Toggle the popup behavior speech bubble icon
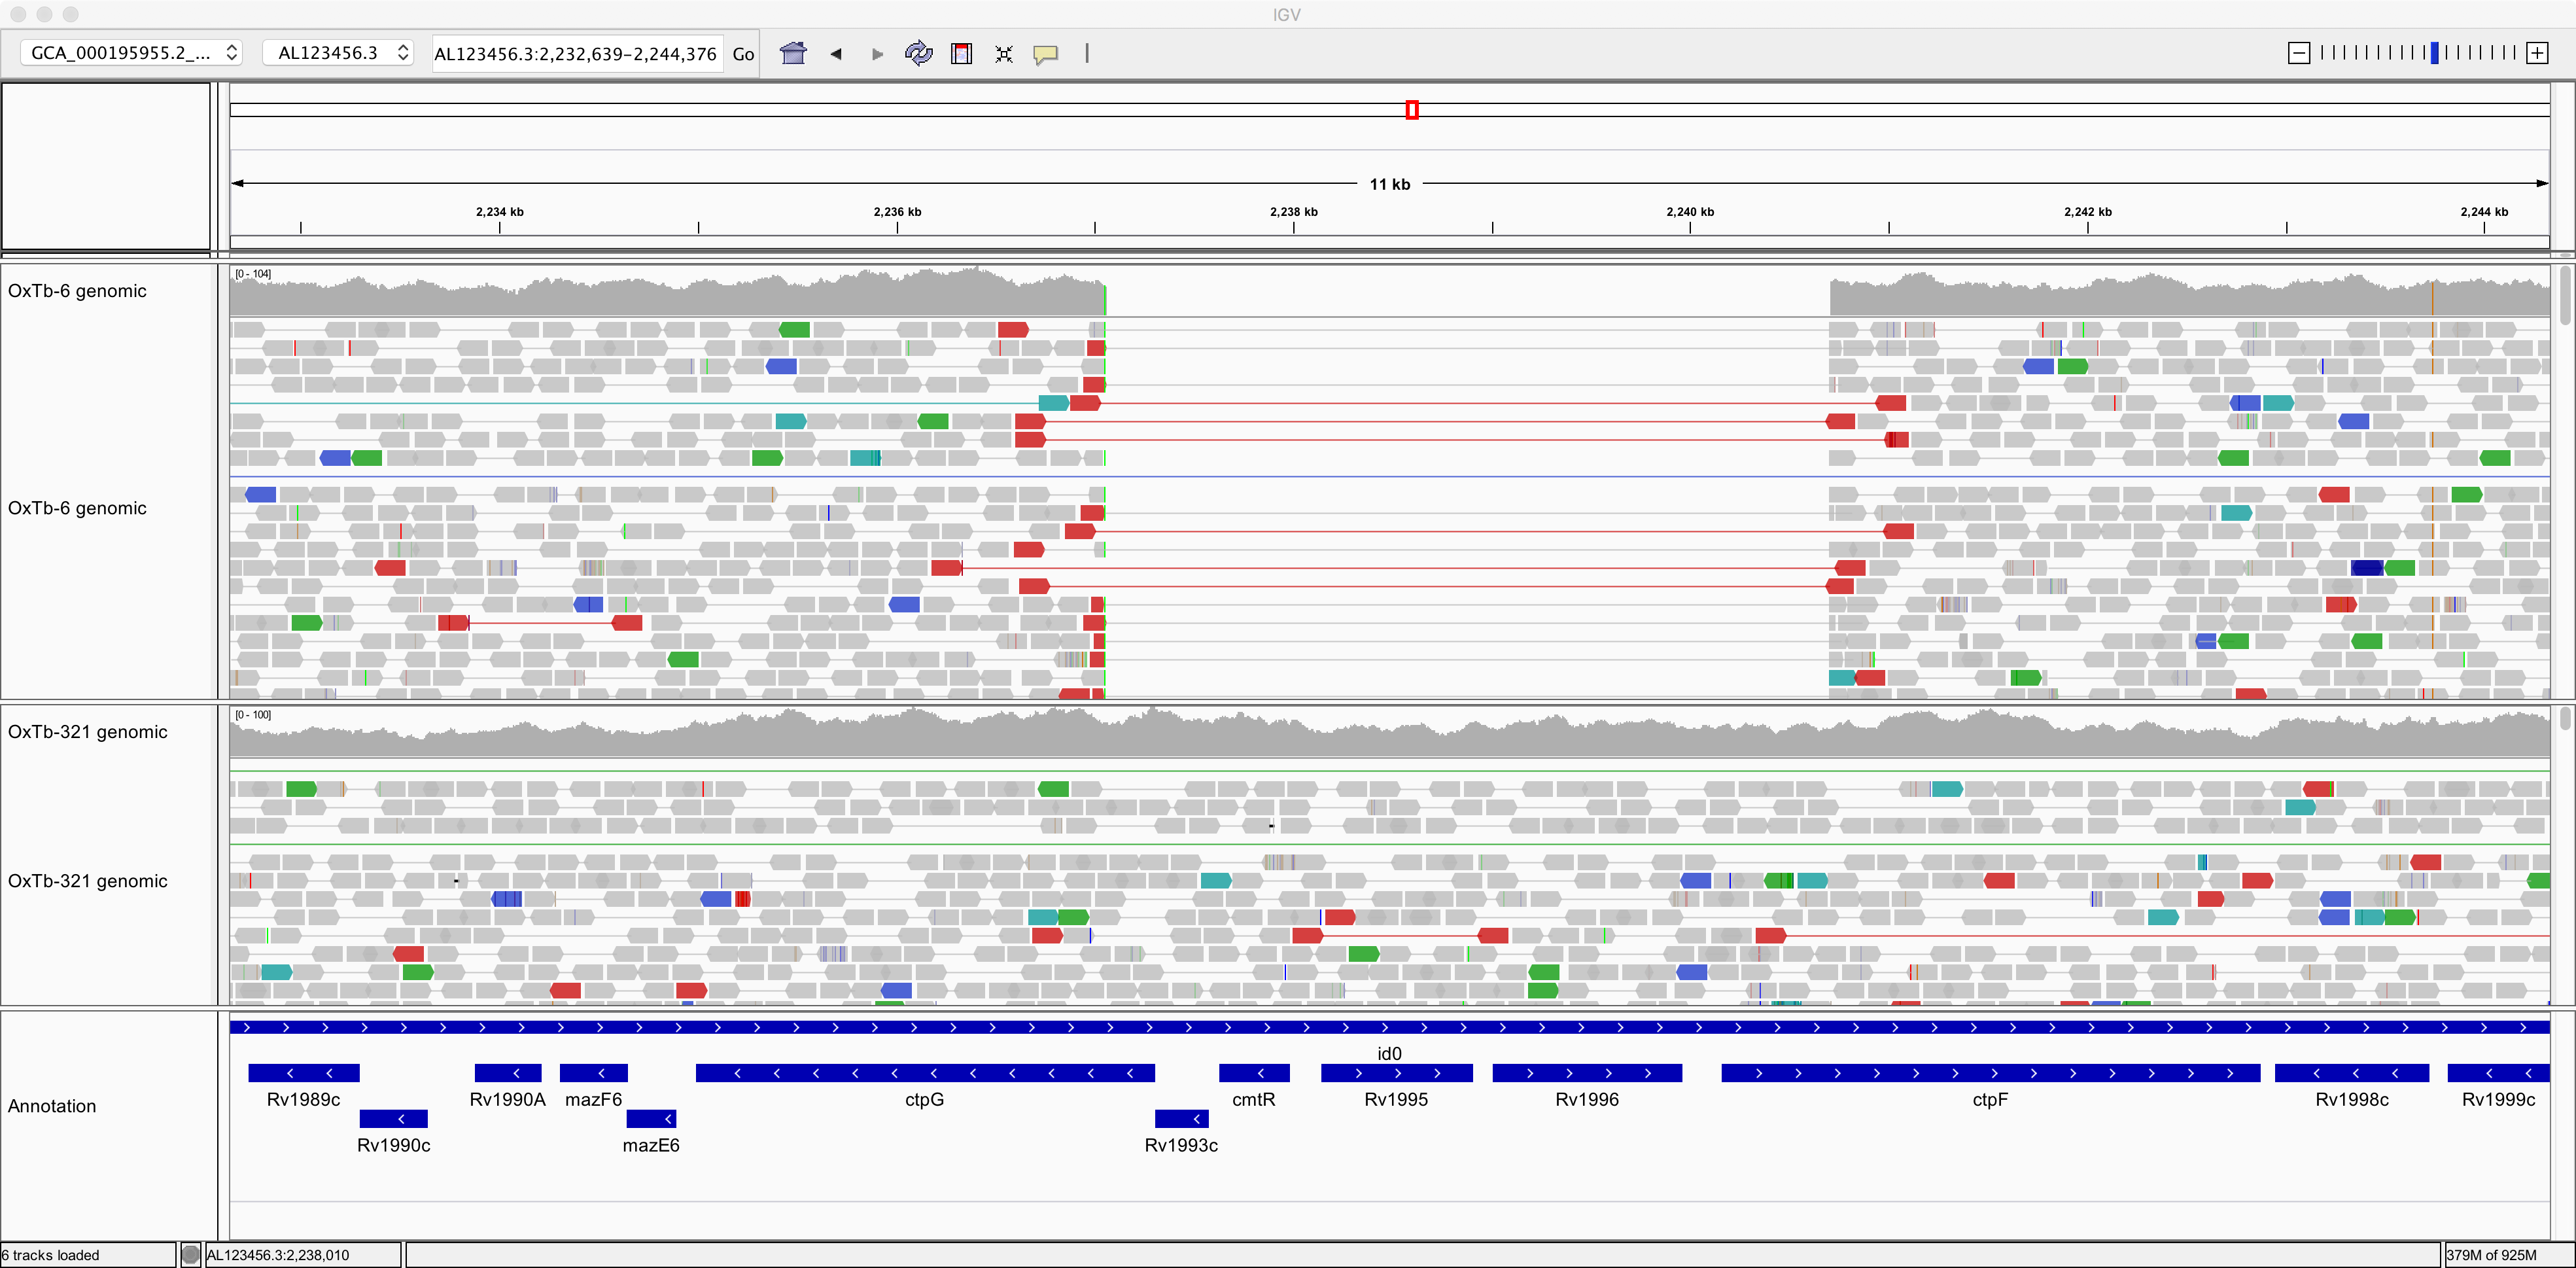The image size is (2576, 1268). coord(1046,53)
